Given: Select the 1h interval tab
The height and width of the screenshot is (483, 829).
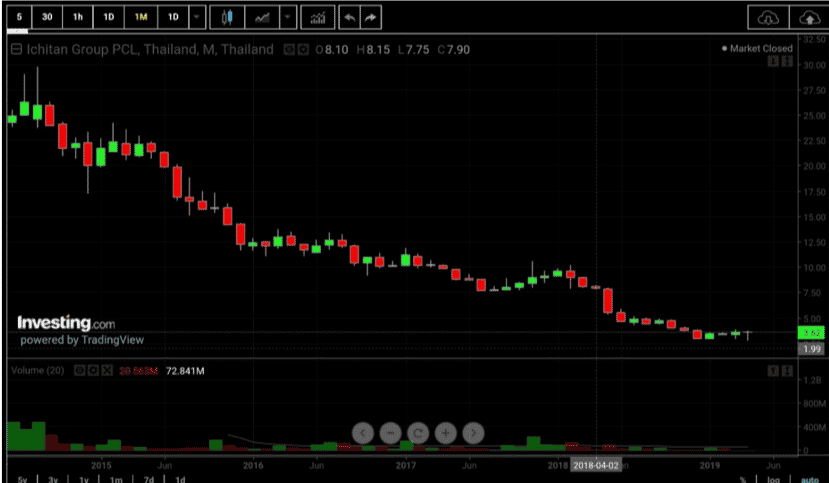Looking at the screenshot, I should [78, 17].
